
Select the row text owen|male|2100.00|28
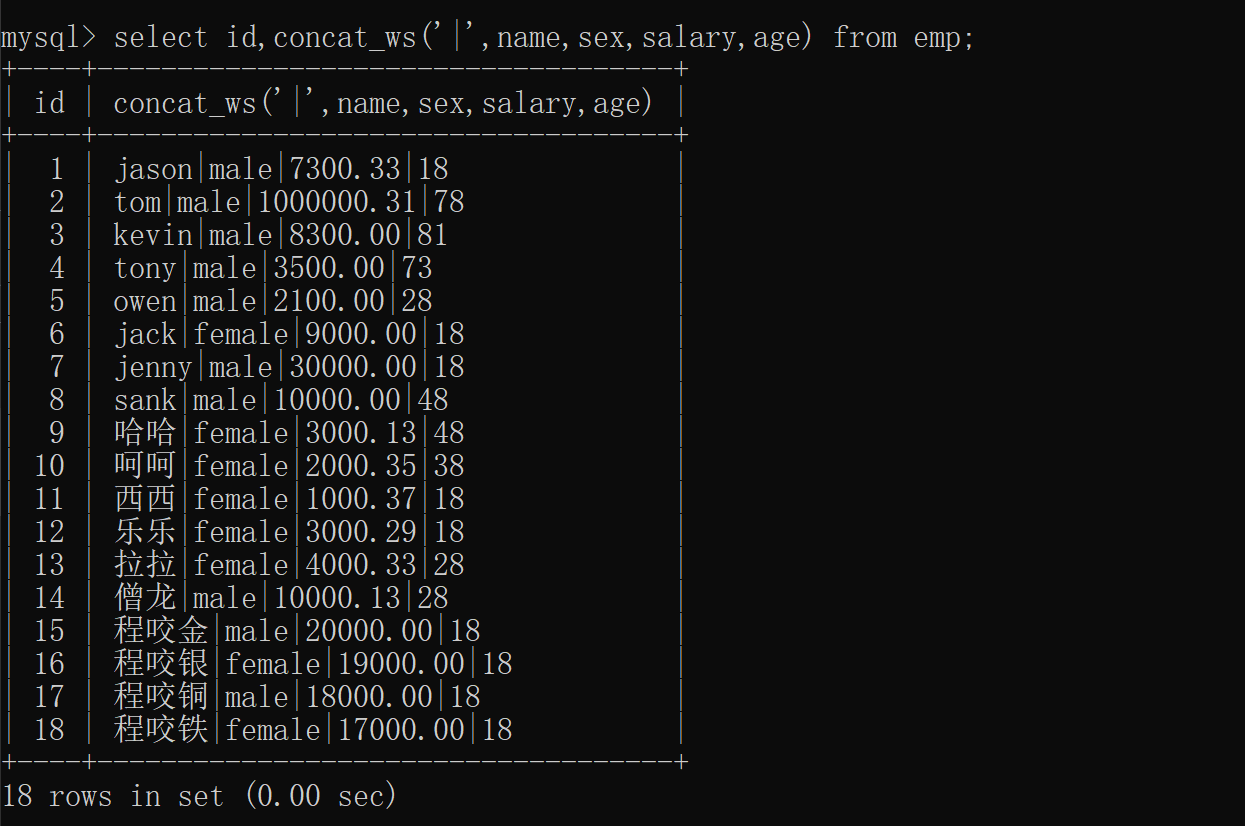coord(273,301)
